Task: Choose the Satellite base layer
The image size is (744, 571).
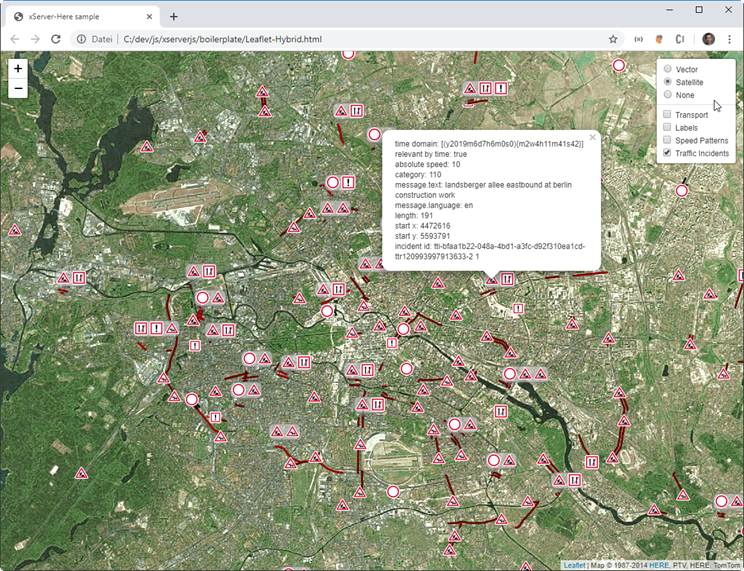Action: (667, 82)
